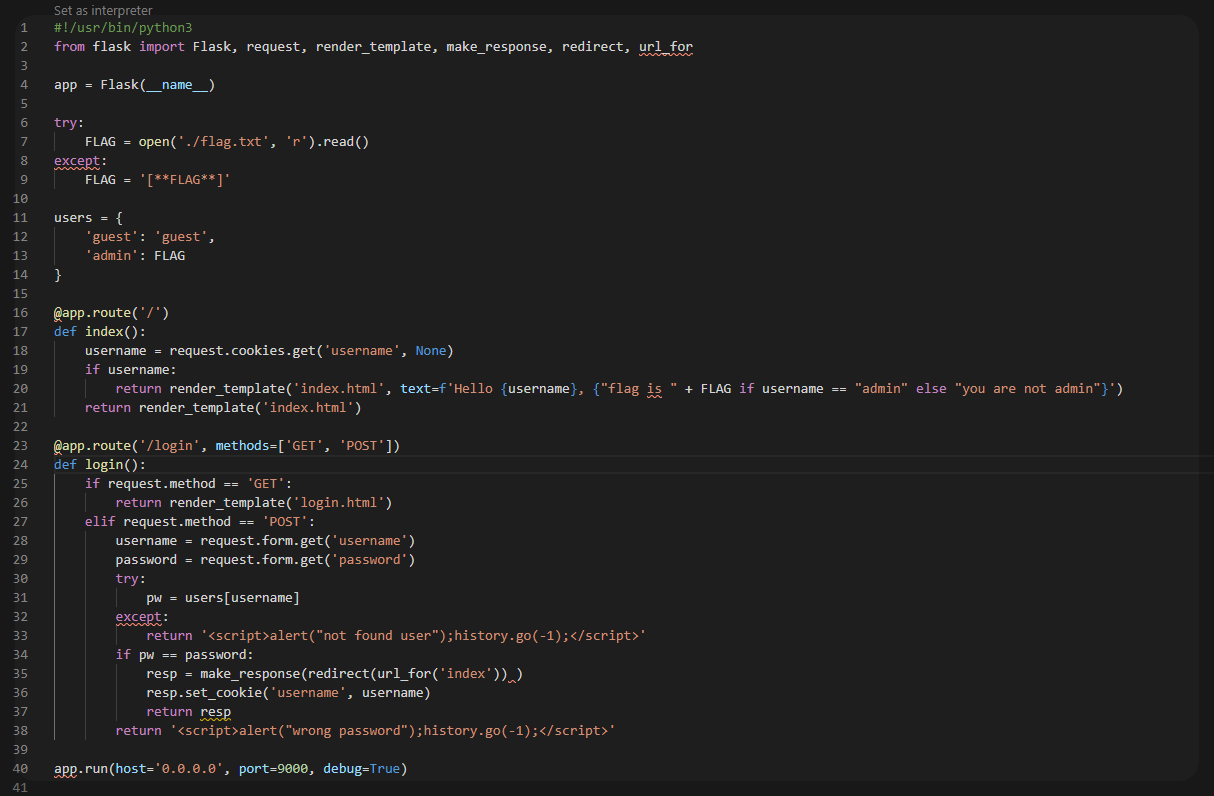Click 'def index():' function definition
Screen dimensions: 1214x796
100,332
